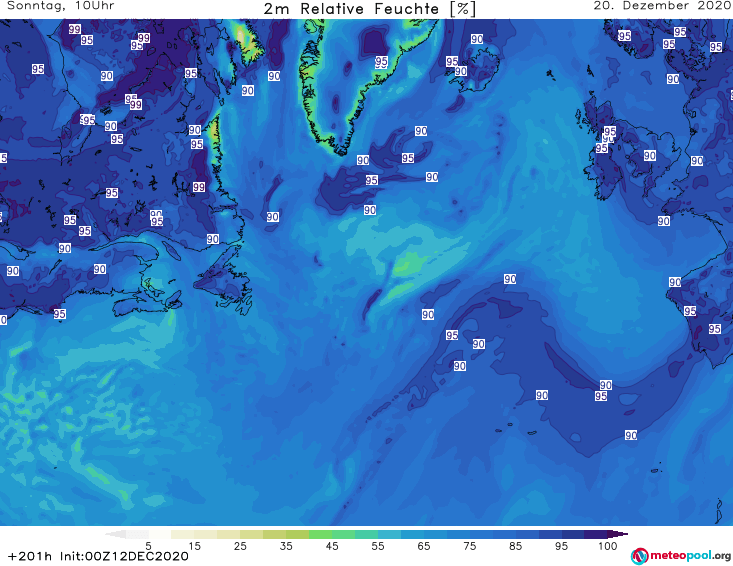The width and height of the screenshot is (733, 566).
Task: Click the color scale label '35'
Action: click(286, 546)
